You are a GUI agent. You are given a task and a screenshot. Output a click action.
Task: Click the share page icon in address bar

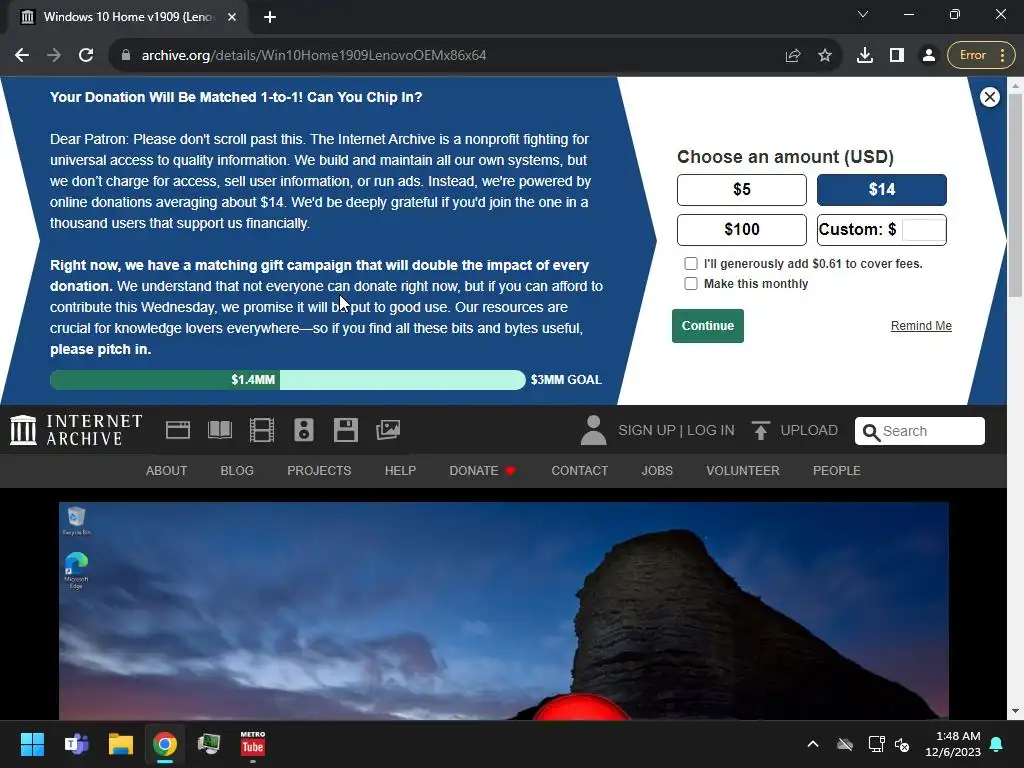click(793, 56)
